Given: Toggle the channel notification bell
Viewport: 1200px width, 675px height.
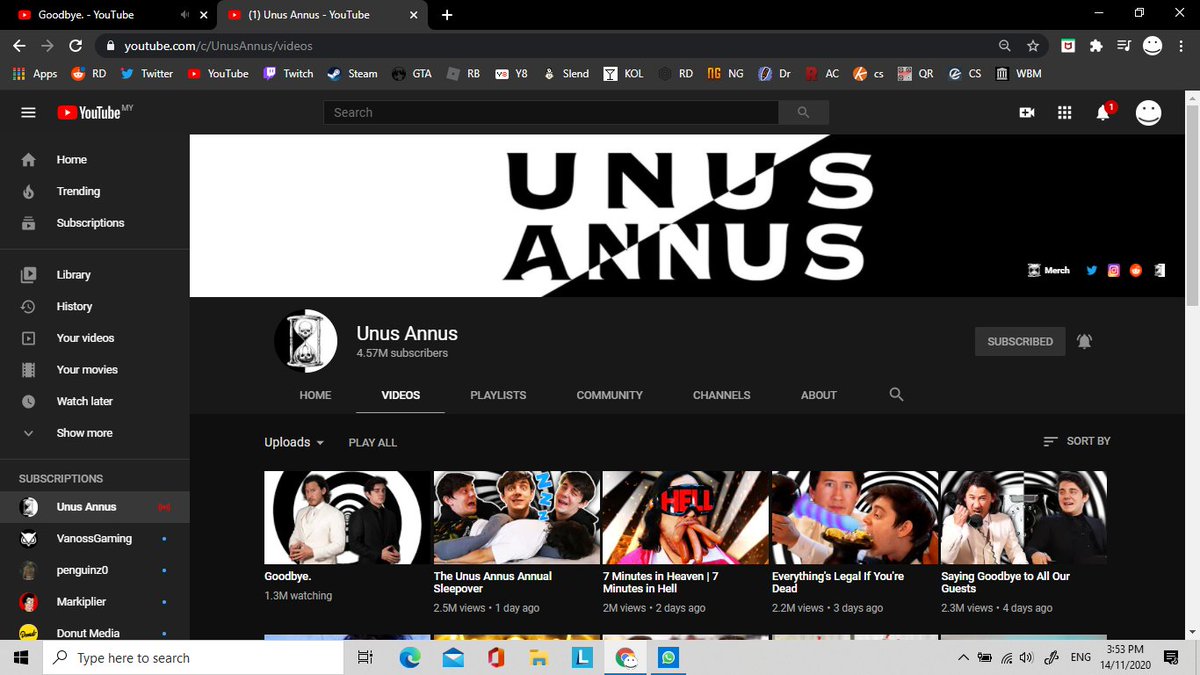Looking at the screenshot, I should coord(1085,341).
